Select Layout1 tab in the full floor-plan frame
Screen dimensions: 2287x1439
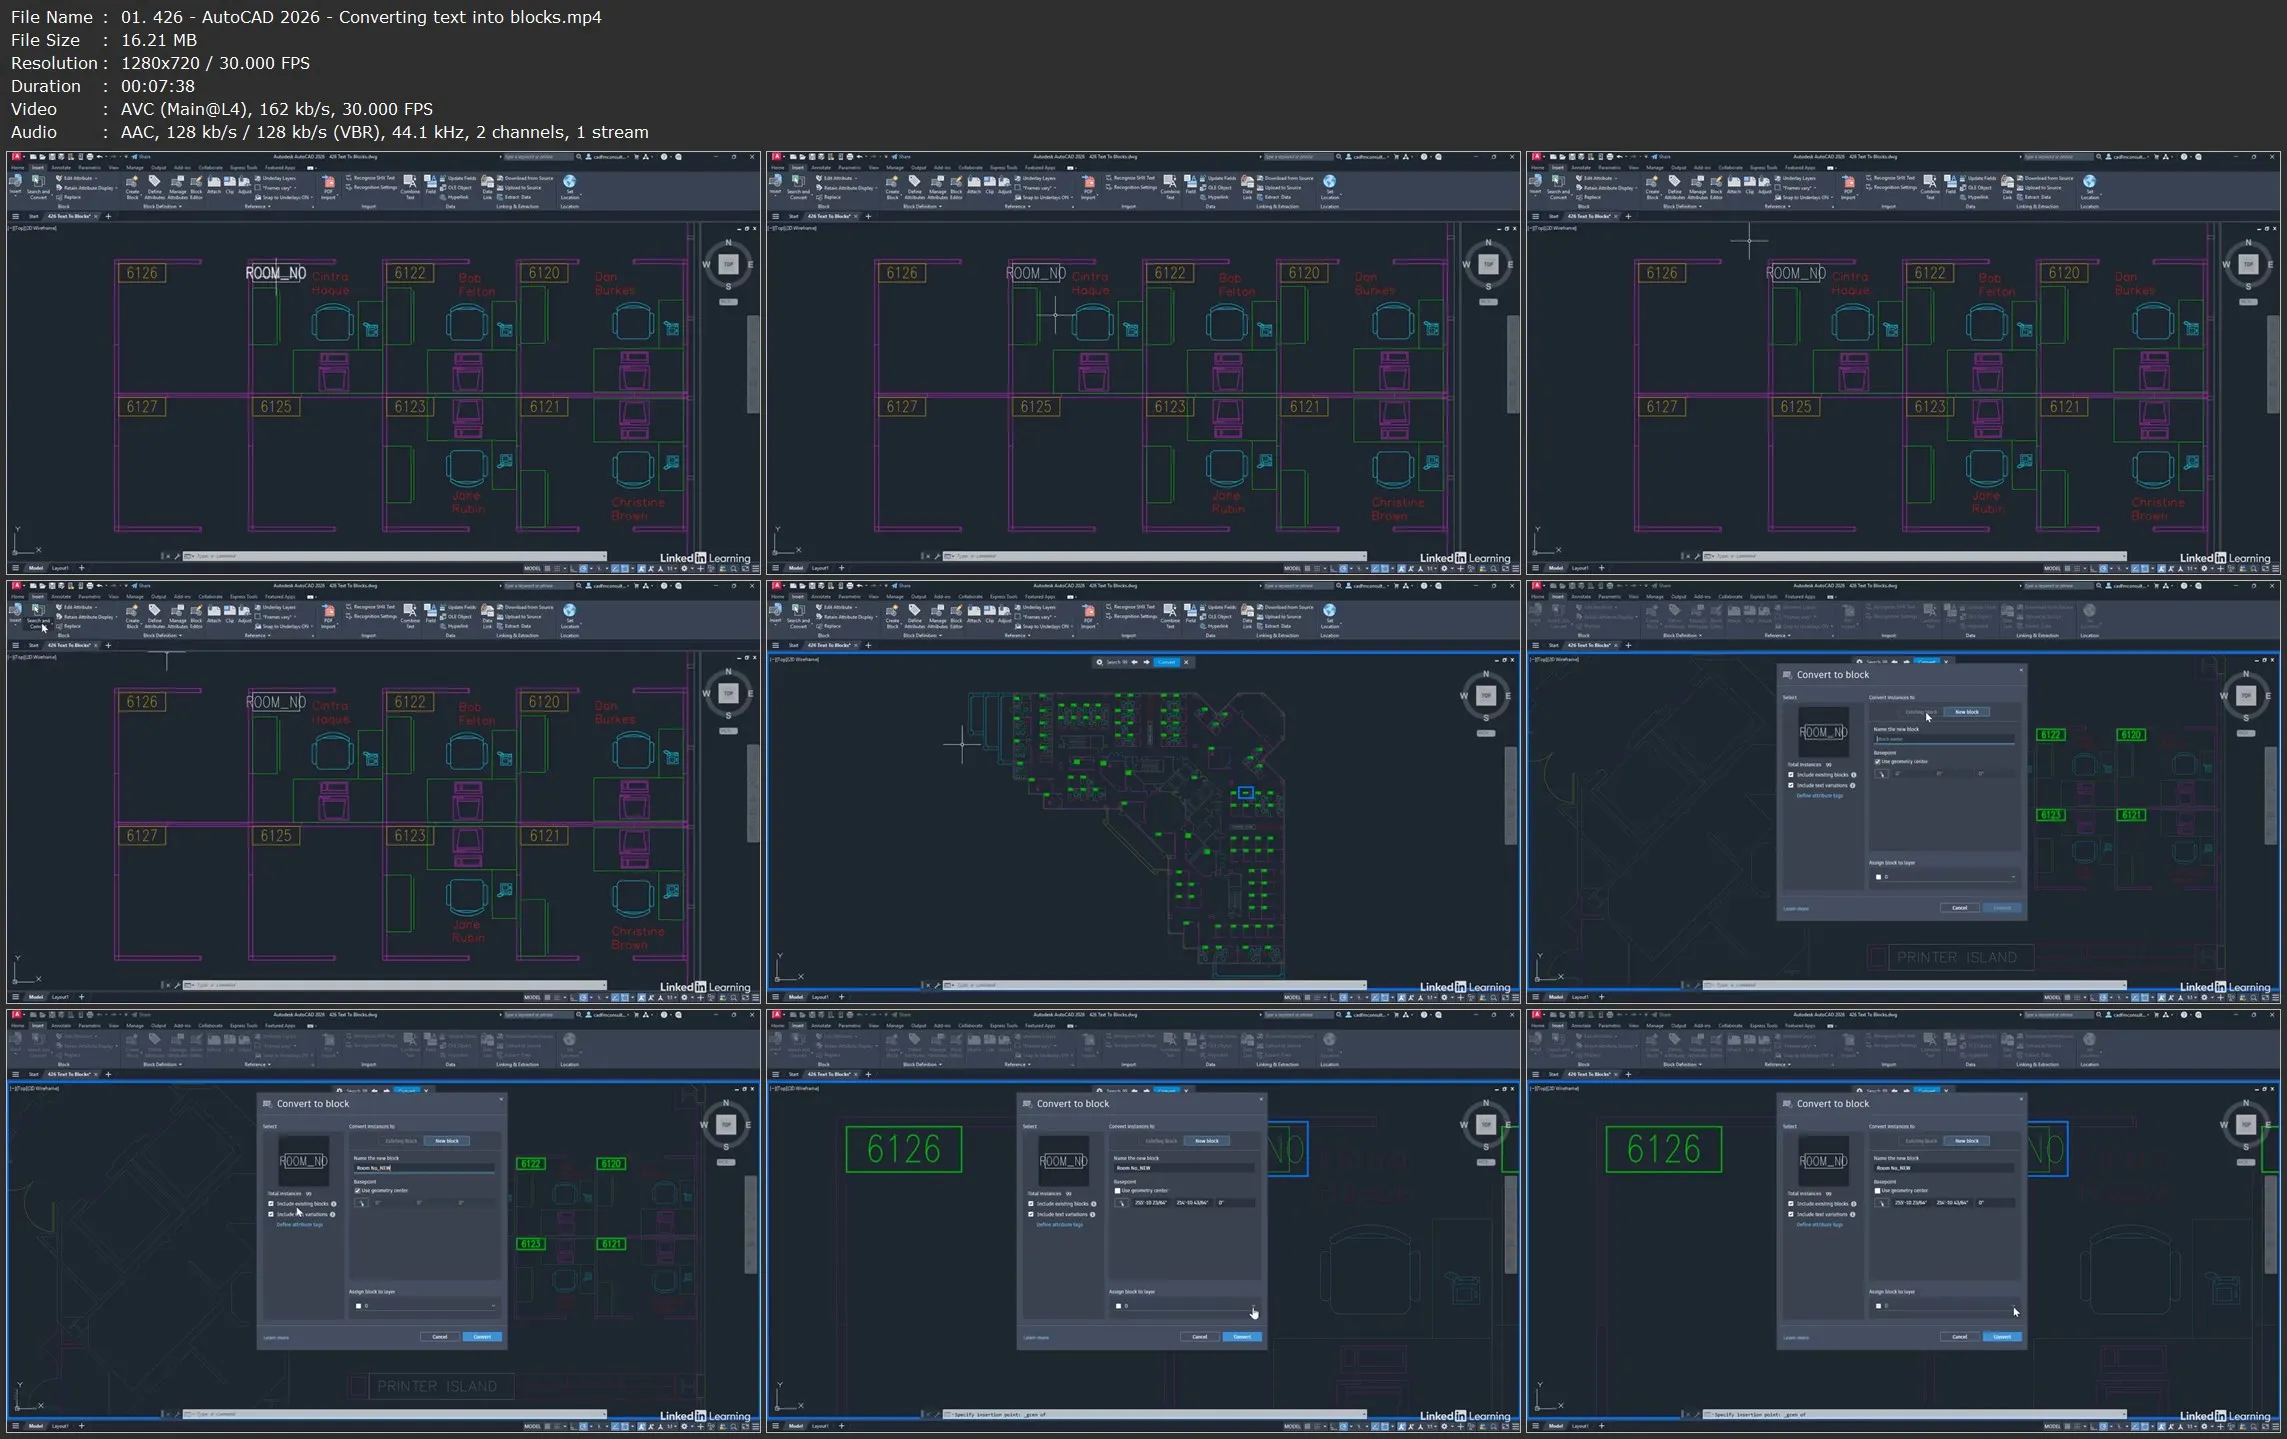point(820,997)
